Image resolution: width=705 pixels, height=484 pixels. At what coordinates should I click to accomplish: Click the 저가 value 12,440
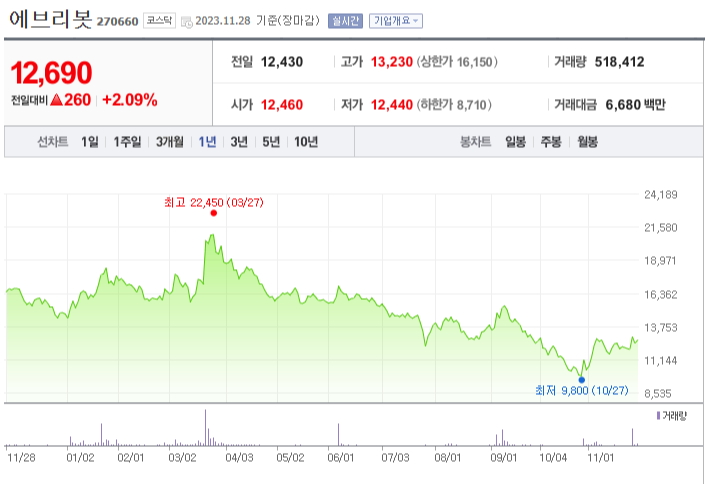[x=392, y=105]
